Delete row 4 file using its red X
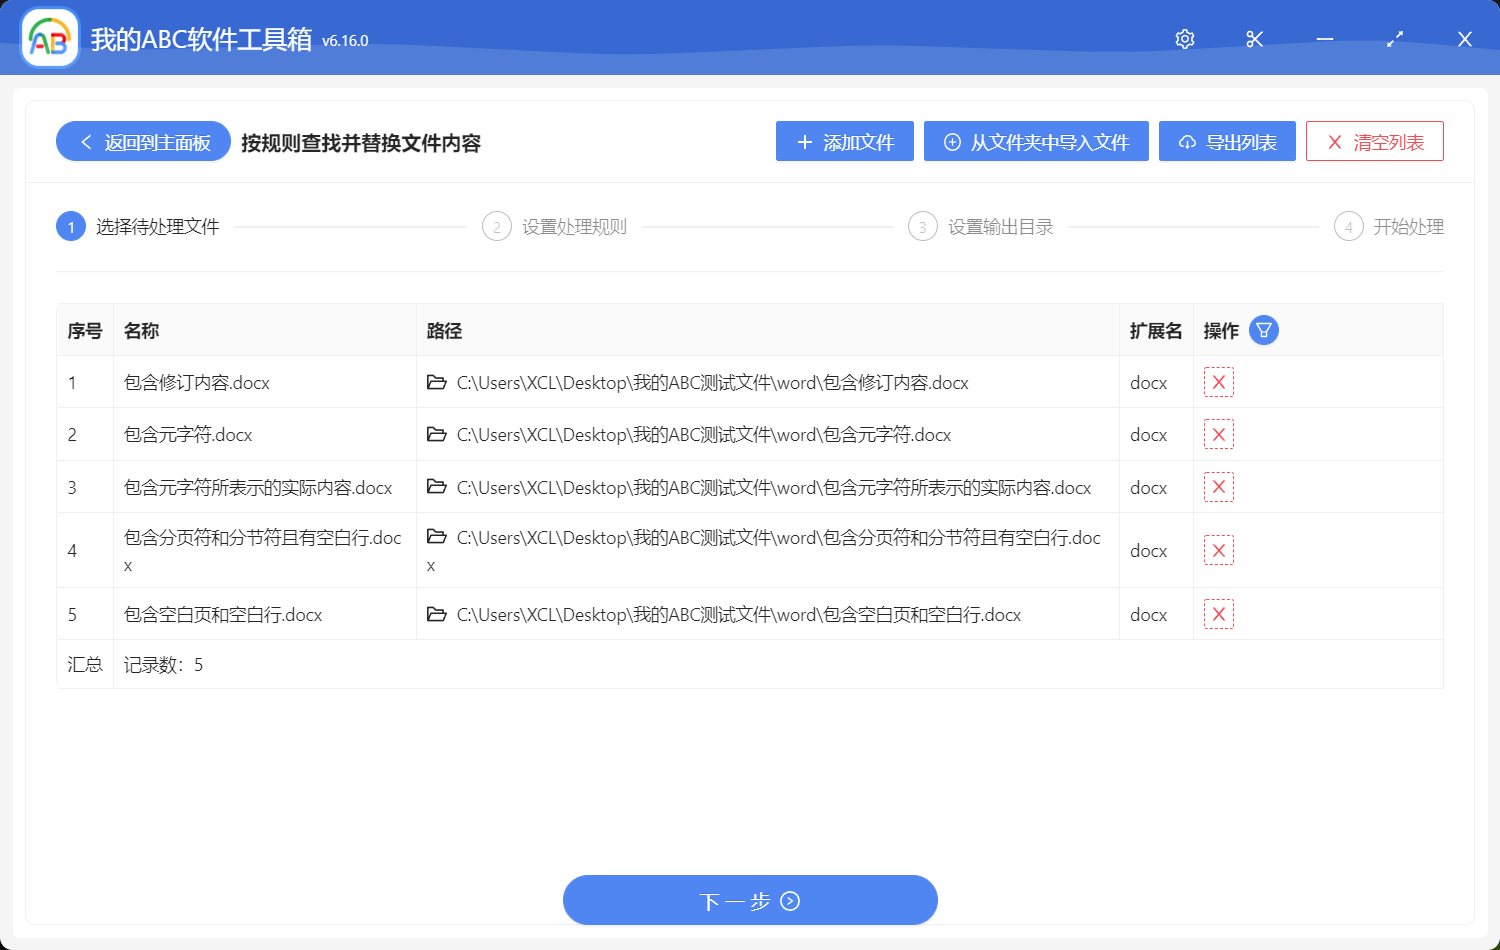This screenshot has height=950, width=1500. pos(1218,550)
